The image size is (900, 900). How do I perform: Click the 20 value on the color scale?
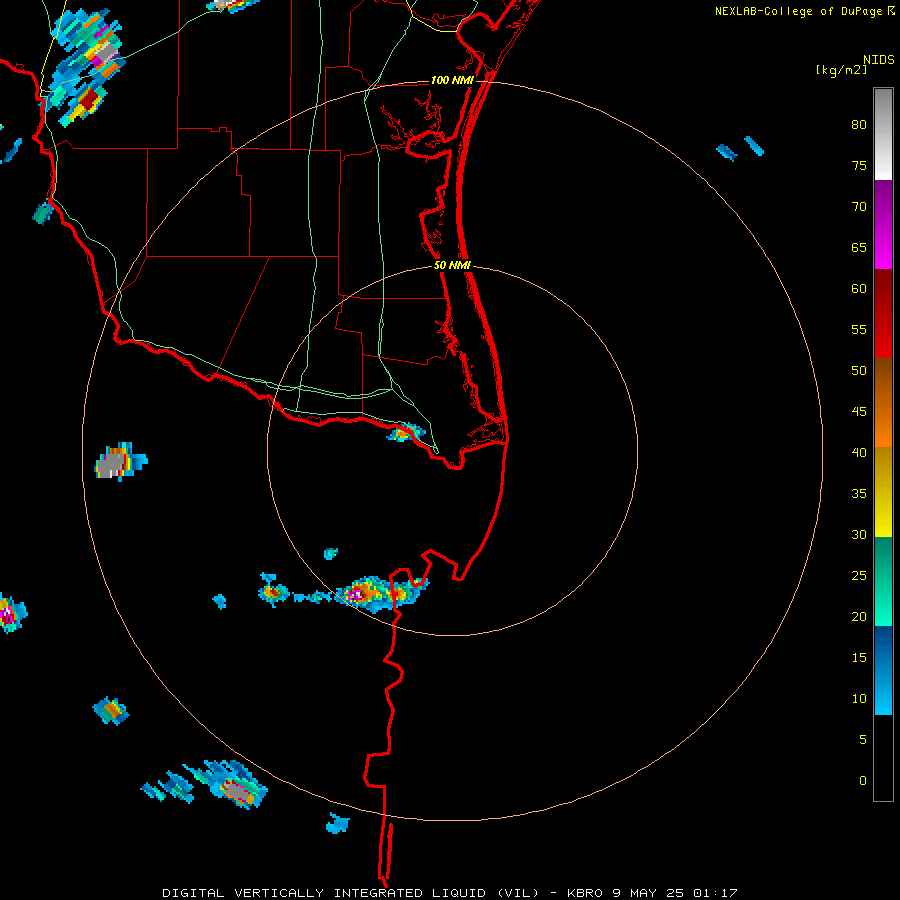point(859,616)
